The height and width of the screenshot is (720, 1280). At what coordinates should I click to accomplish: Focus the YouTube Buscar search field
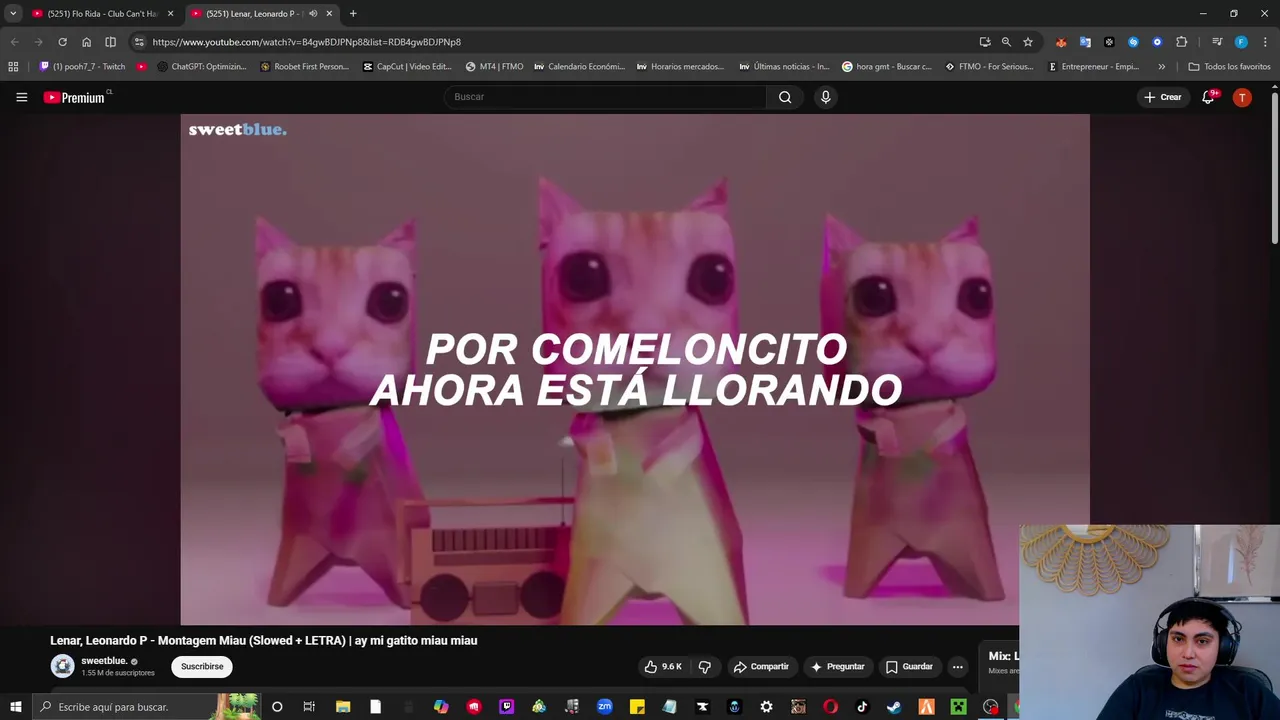tap(606, 97)
